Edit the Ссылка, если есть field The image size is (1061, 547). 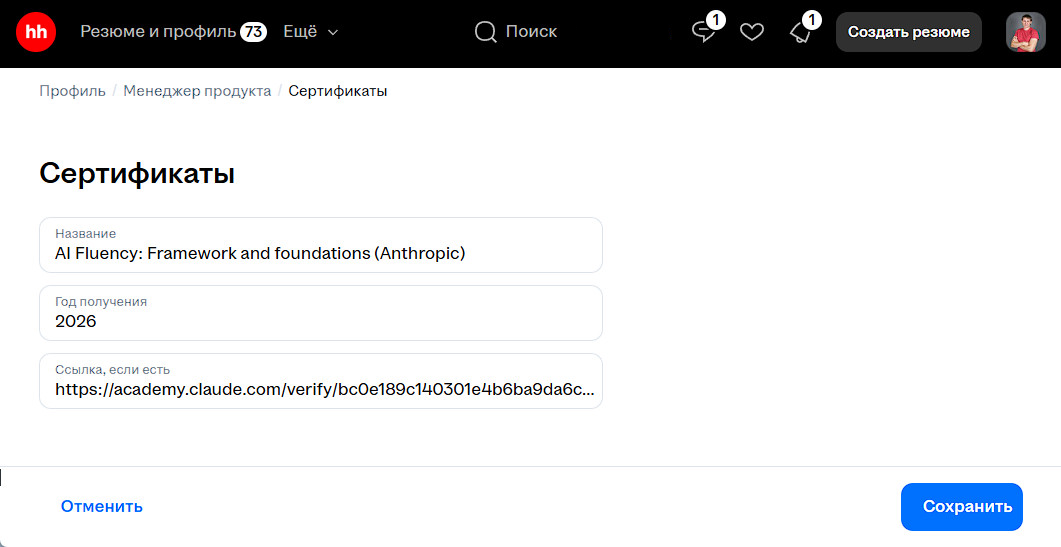[x=321, y=381]
